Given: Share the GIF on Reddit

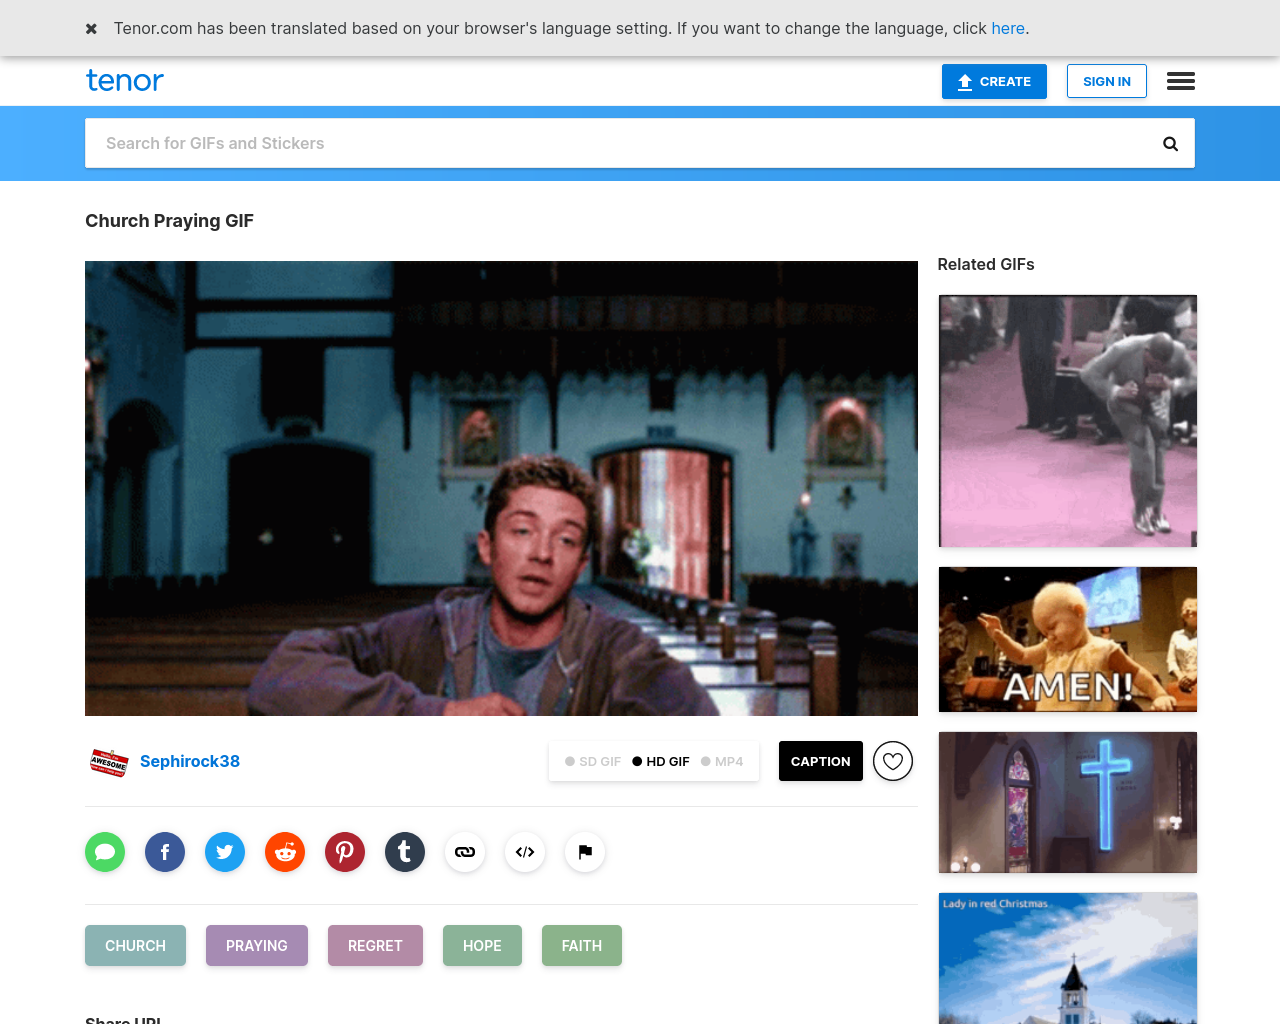Looking at the screenshot, I should [285, 852].
